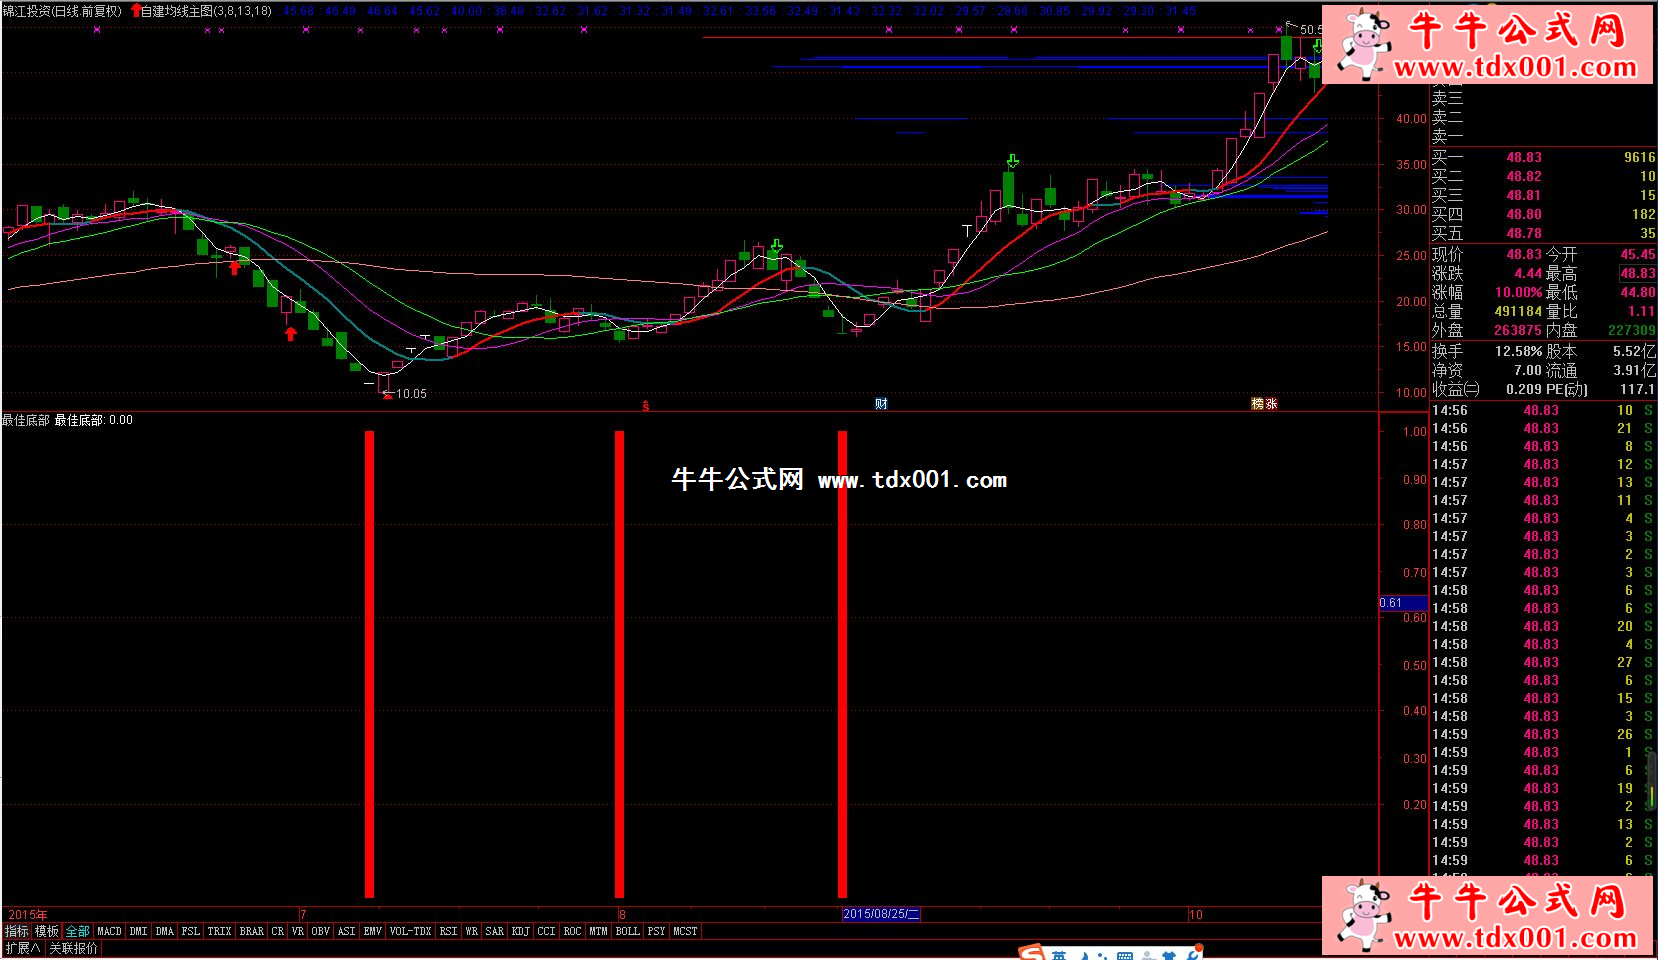Click the "榜" ranking marker icon

click(x=1258, y=404)
